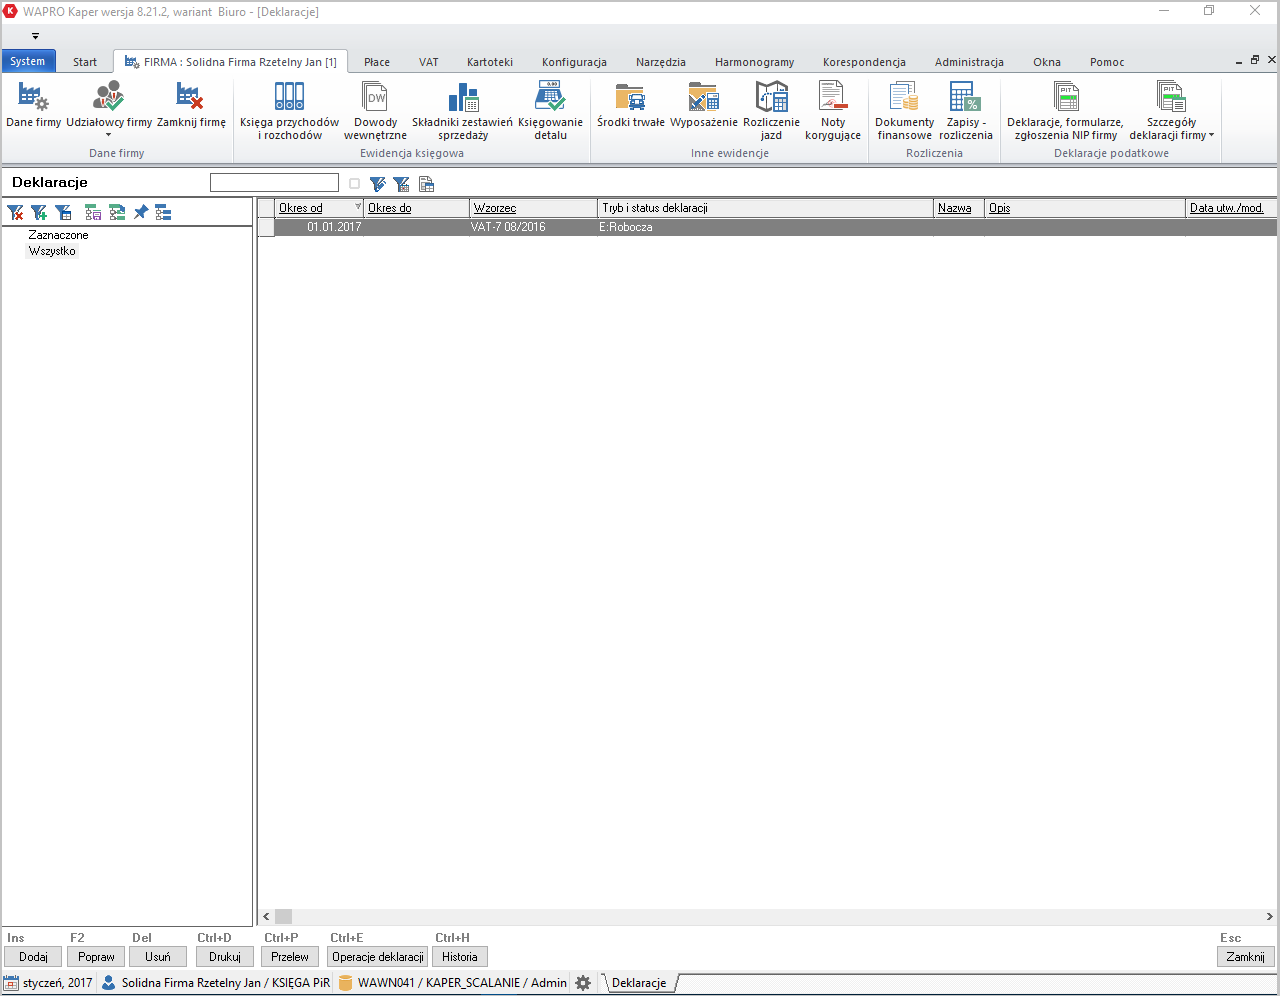Screen dimensions: 1280x996
Task: Open Składniki zestawień sprzedaży
Action: (x=462, y=110)
